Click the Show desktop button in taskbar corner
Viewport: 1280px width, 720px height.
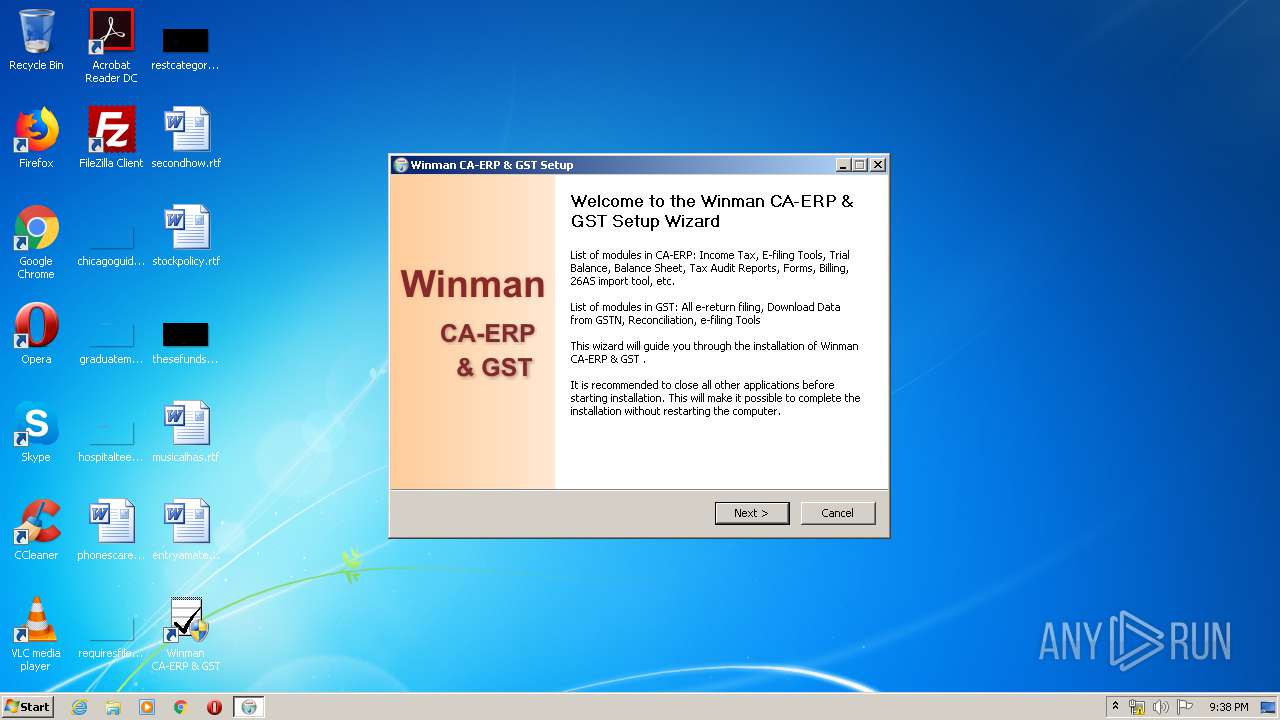point(1270,707)
